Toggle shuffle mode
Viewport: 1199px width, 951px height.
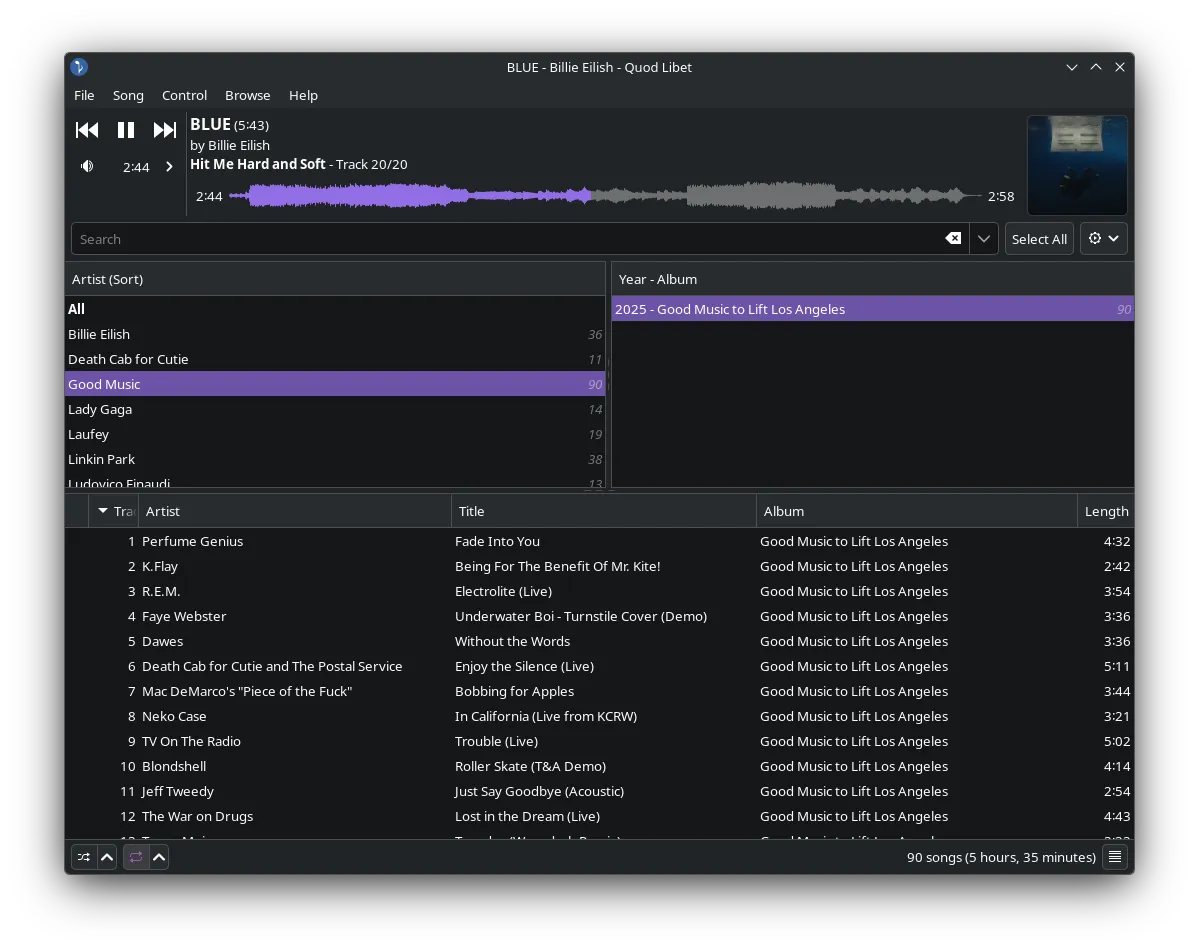tap(84, 858)
